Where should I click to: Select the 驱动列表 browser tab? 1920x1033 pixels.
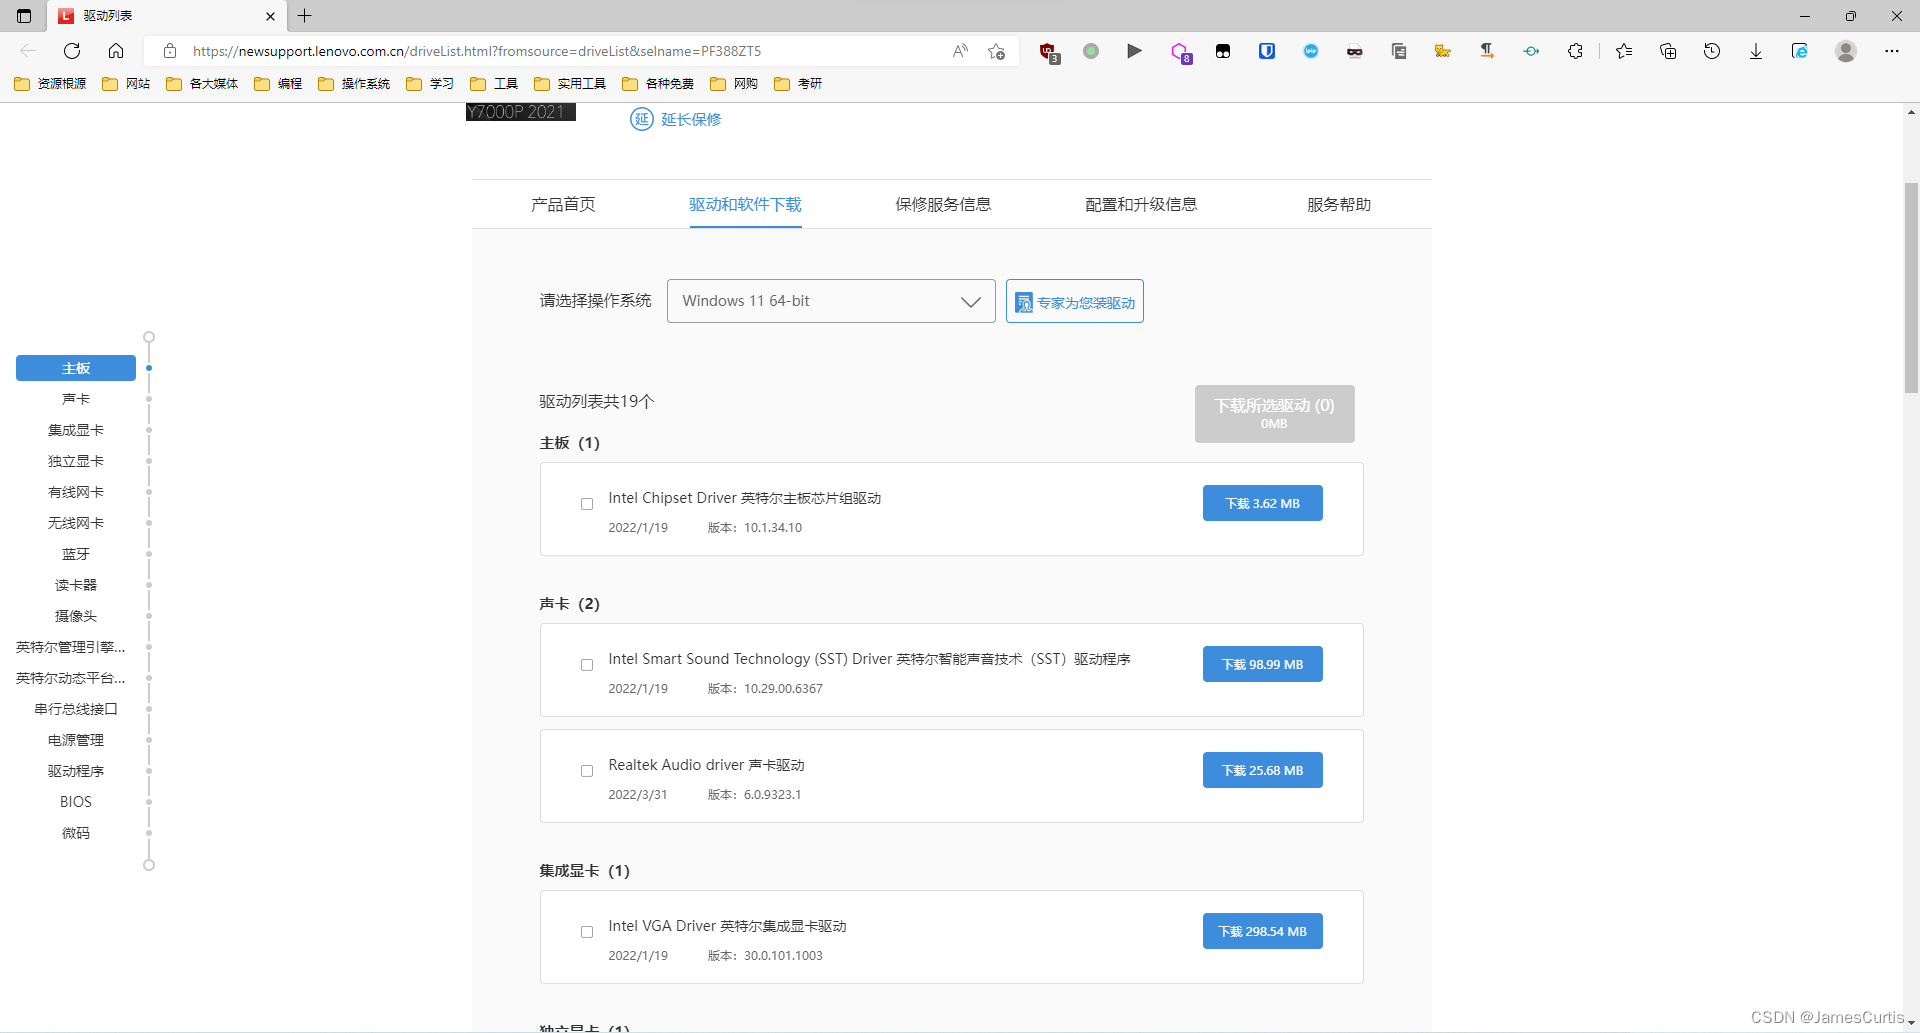click(165, 16)
